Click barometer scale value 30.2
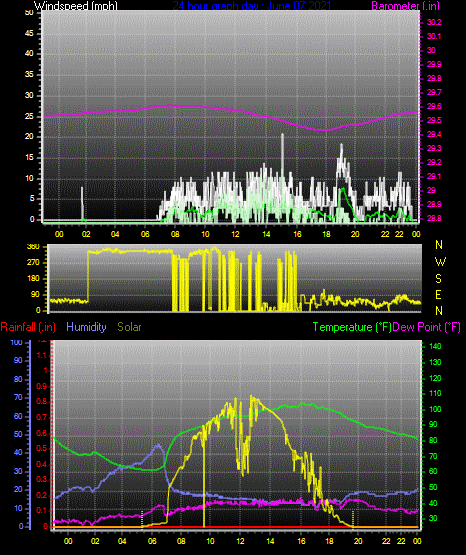The width and height of the screenshot is (466, 555). pyautogui.click(x=434, y=22)
